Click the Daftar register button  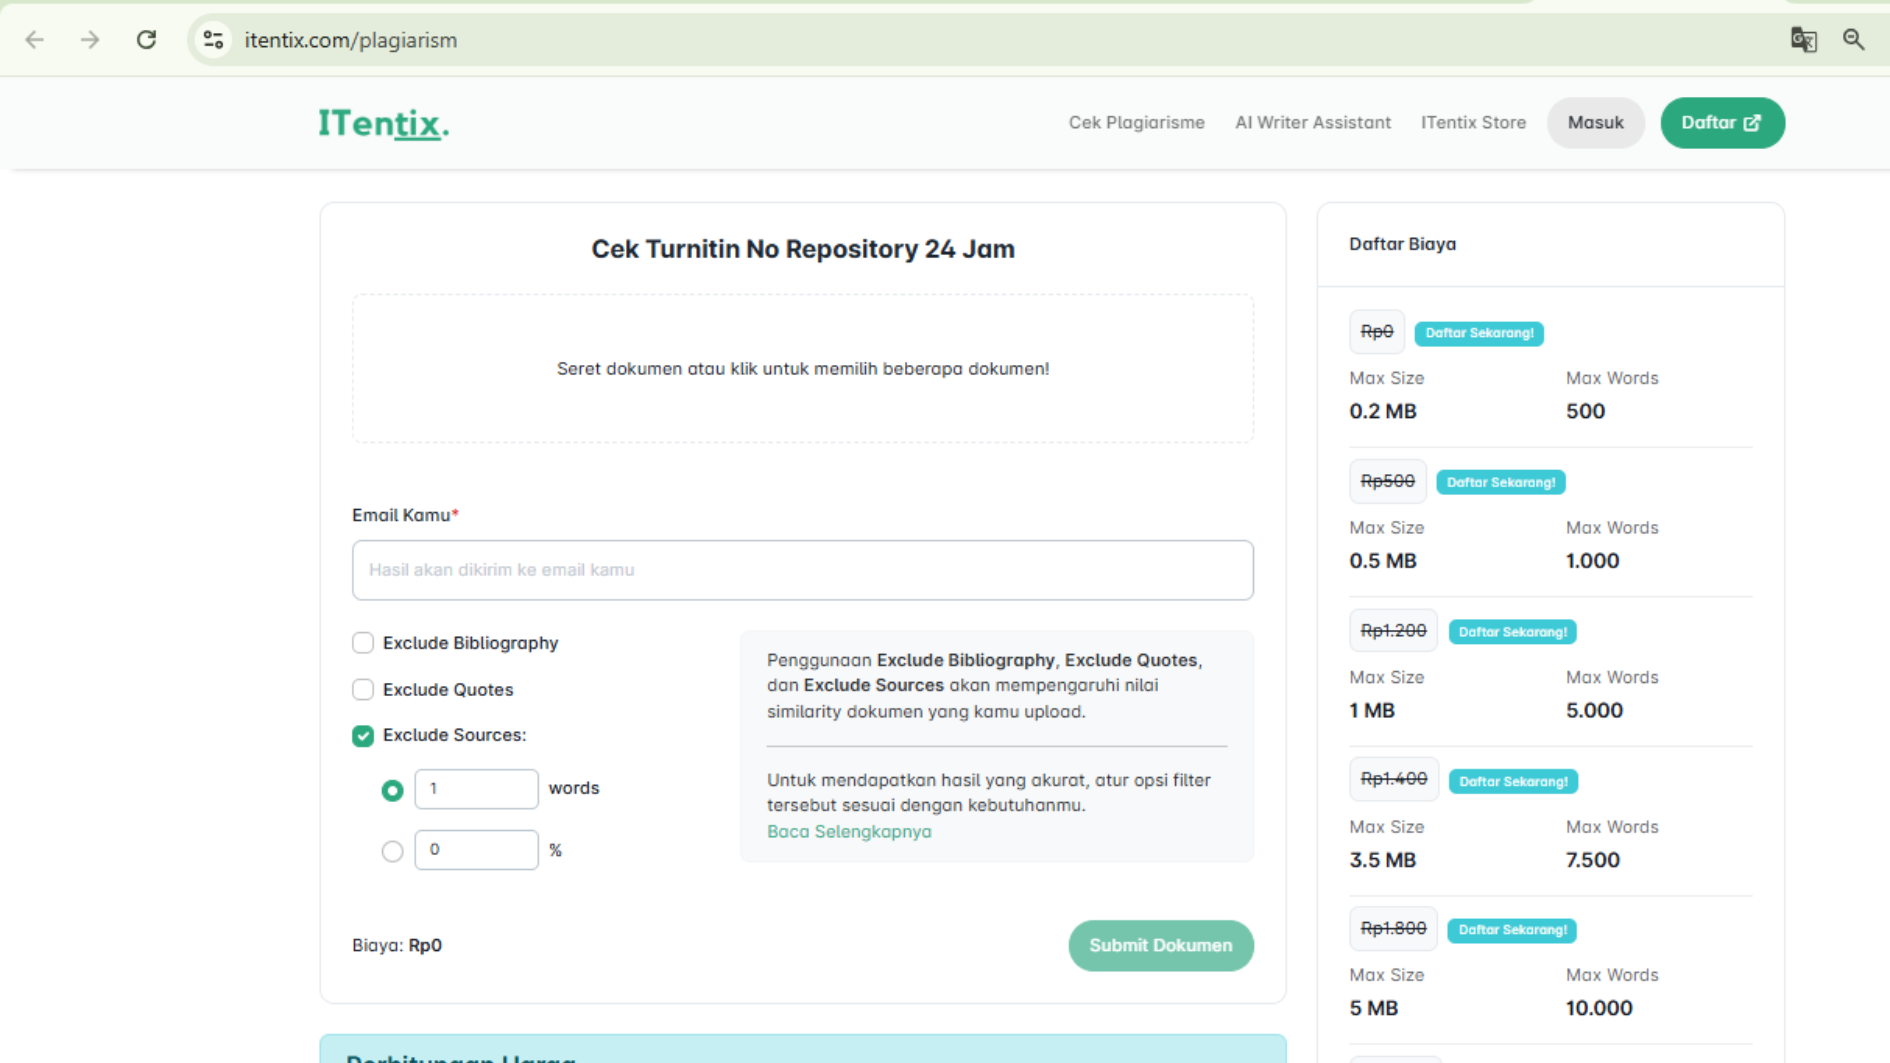(1721, 123)
